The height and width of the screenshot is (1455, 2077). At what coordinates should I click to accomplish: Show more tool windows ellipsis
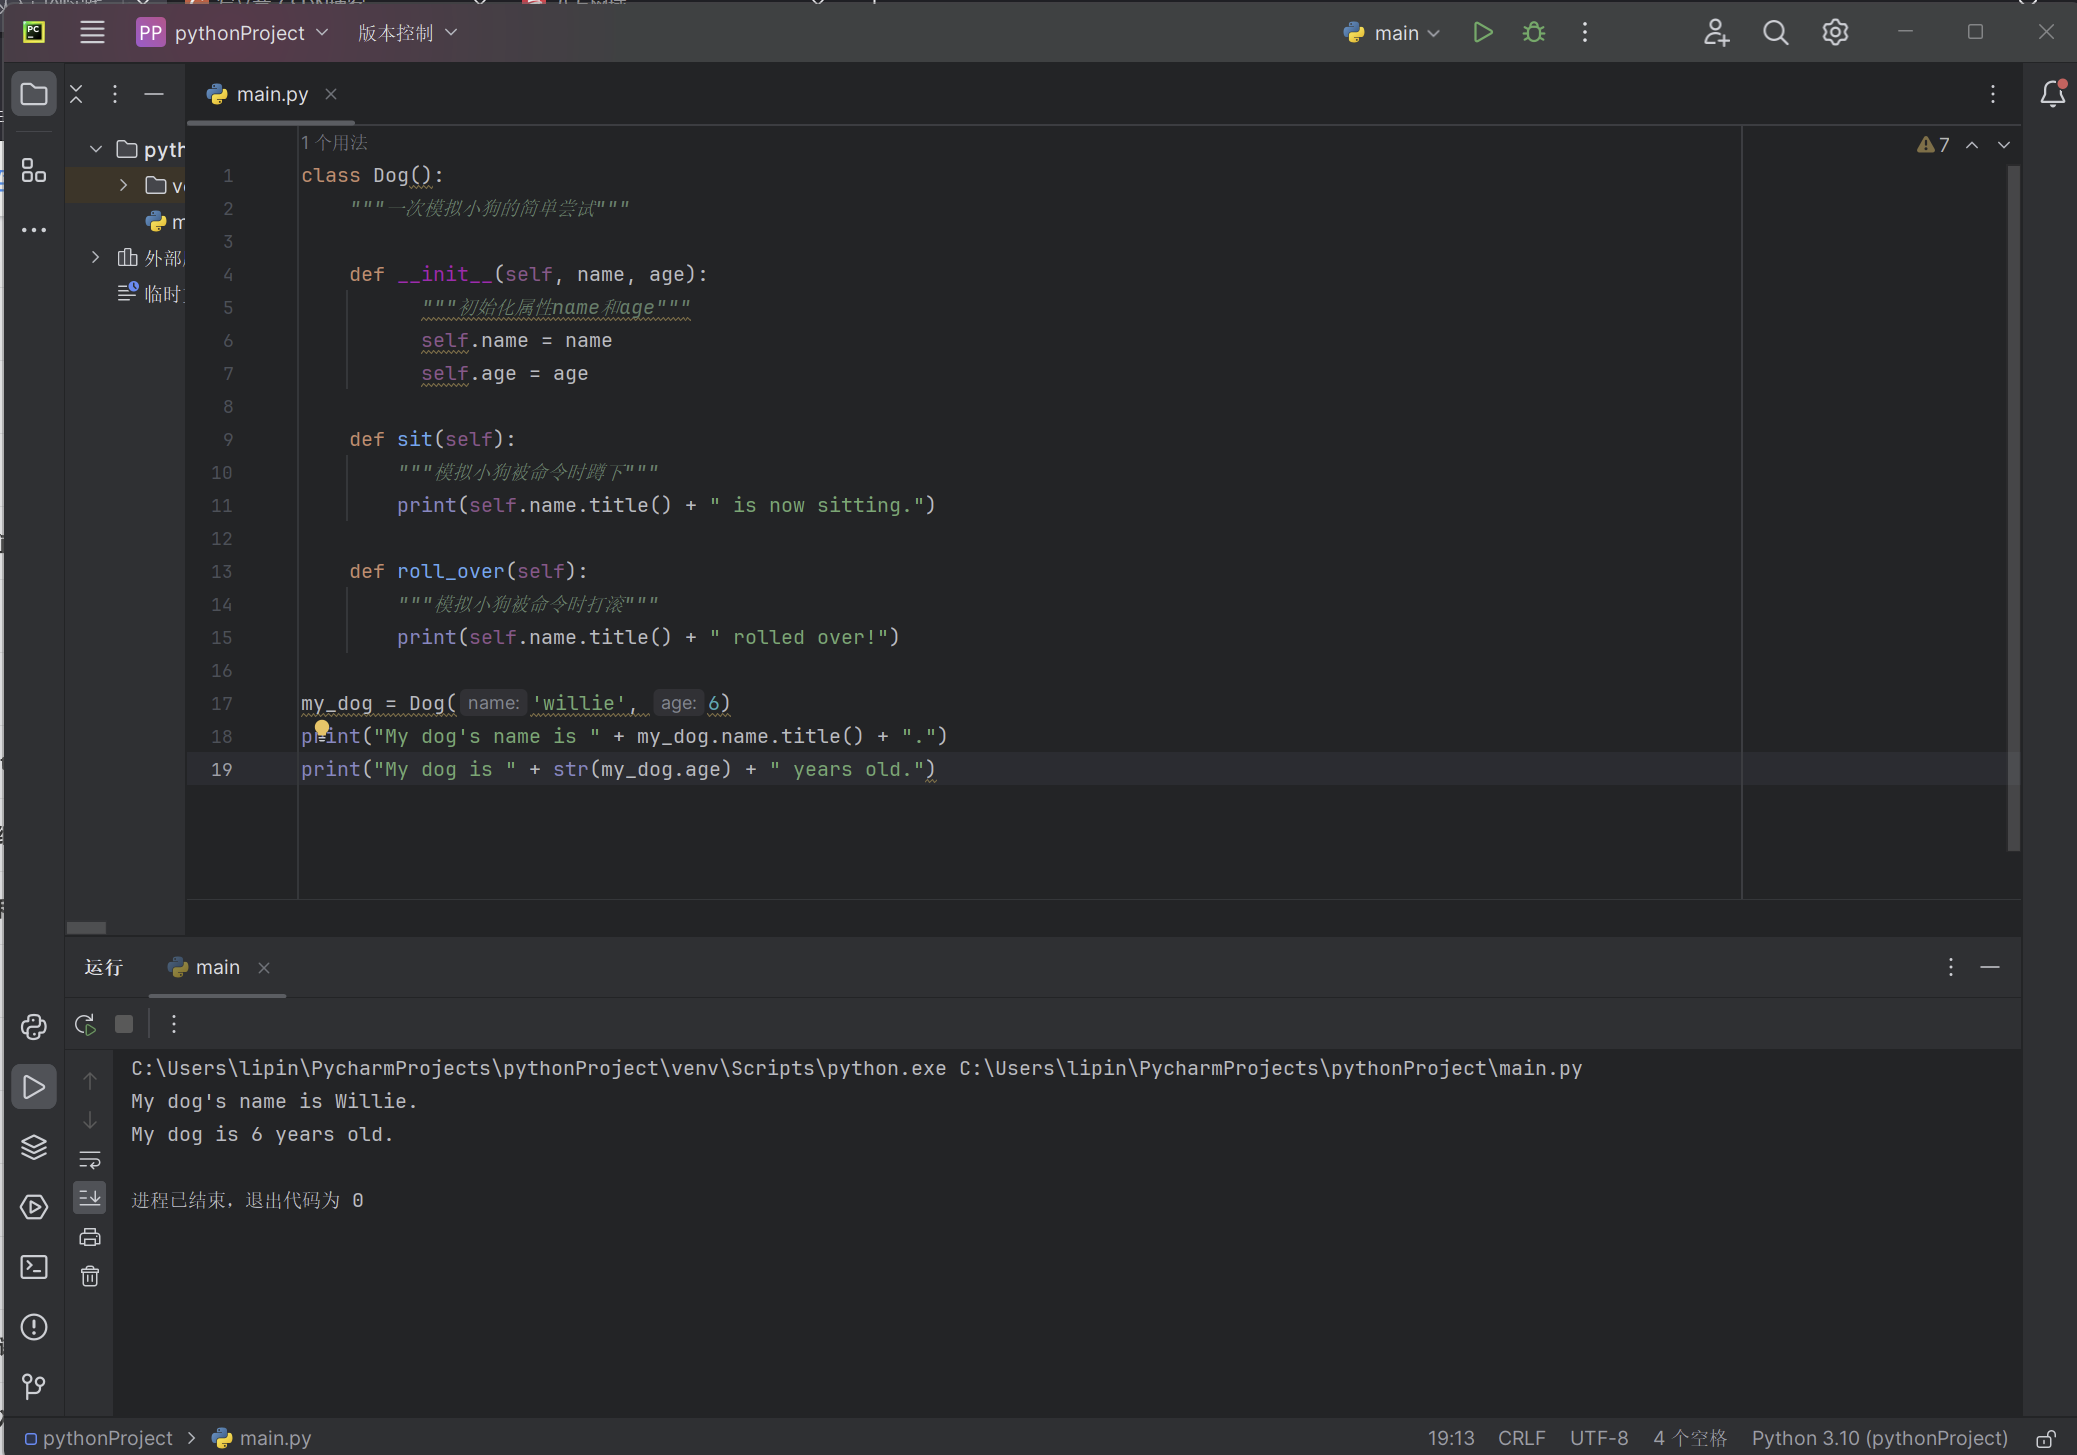(x=34, y=230)
